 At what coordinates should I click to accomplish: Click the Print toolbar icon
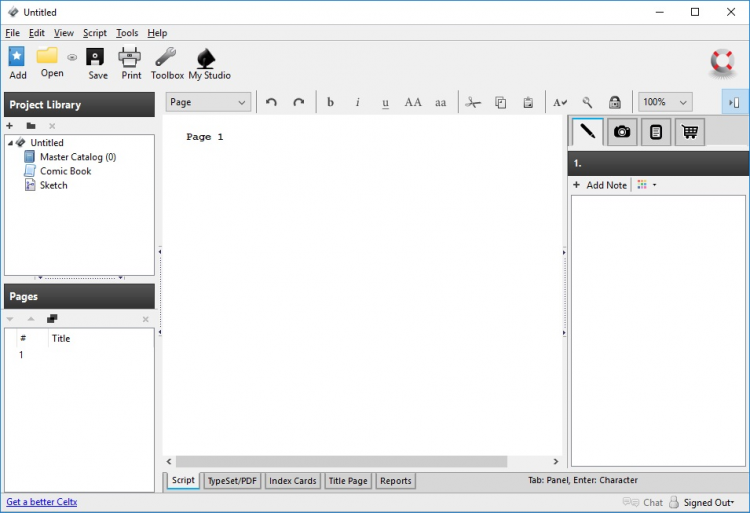click(131, 58)
